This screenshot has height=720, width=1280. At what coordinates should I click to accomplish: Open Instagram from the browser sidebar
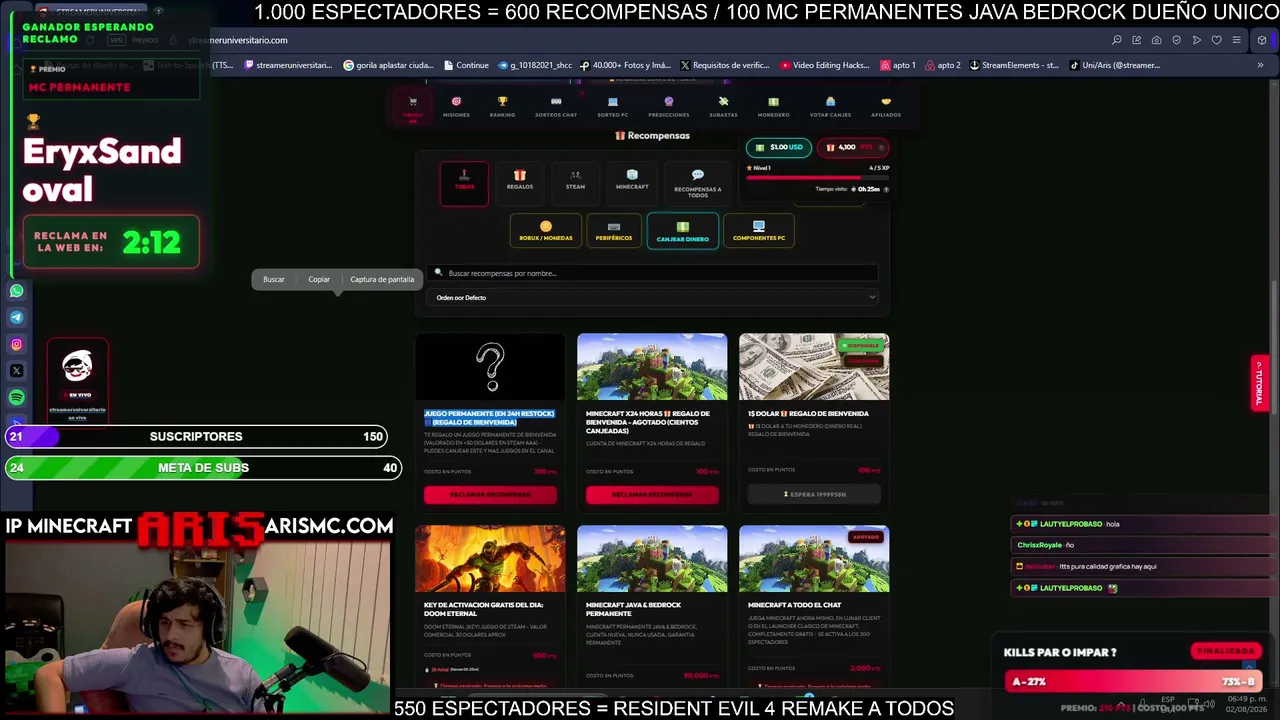tap(16, 344)
